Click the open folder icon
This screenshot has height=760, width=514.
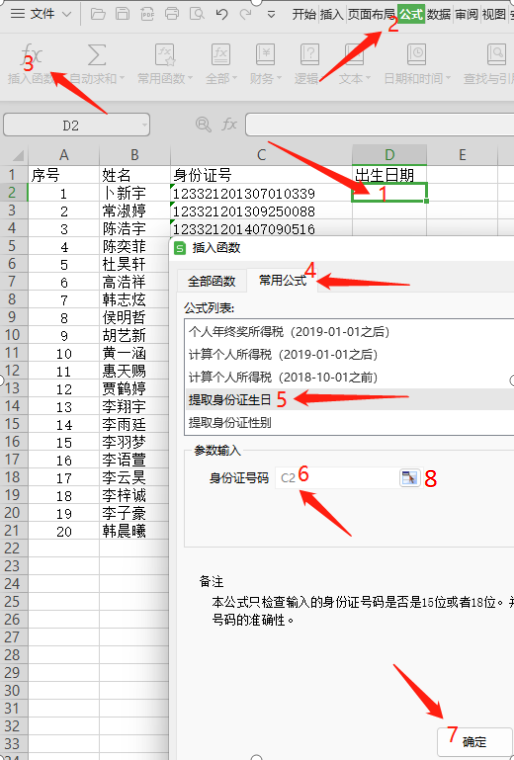[x=98, y=14]
